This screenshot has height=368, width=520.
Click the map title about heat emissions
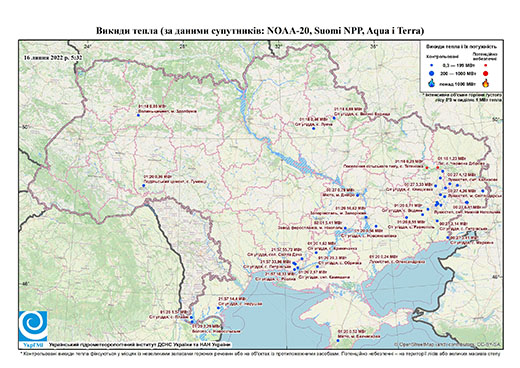coord(260,31)
